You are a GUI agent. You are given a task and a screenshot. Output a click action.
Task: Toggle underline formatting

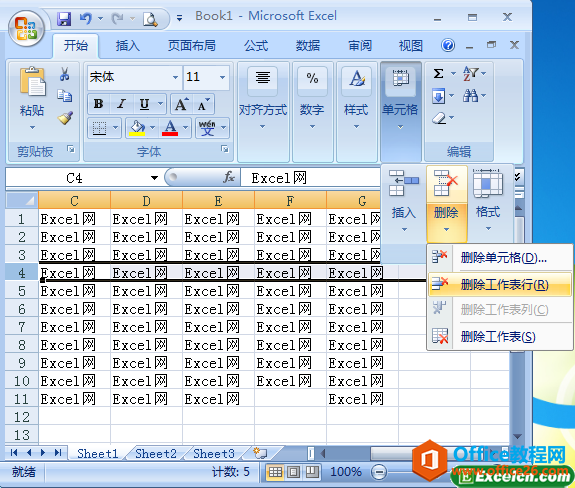144,104
